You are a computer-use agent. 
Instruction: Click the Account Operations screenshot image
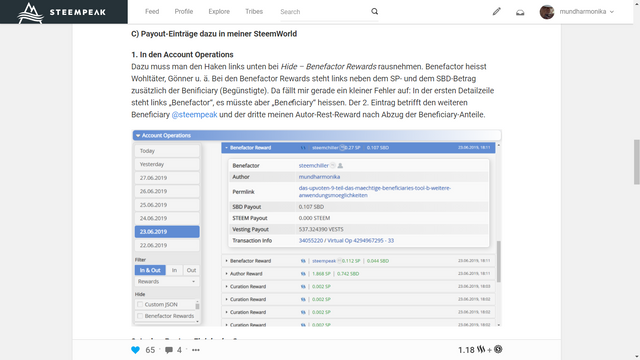(x=316, y=228)
